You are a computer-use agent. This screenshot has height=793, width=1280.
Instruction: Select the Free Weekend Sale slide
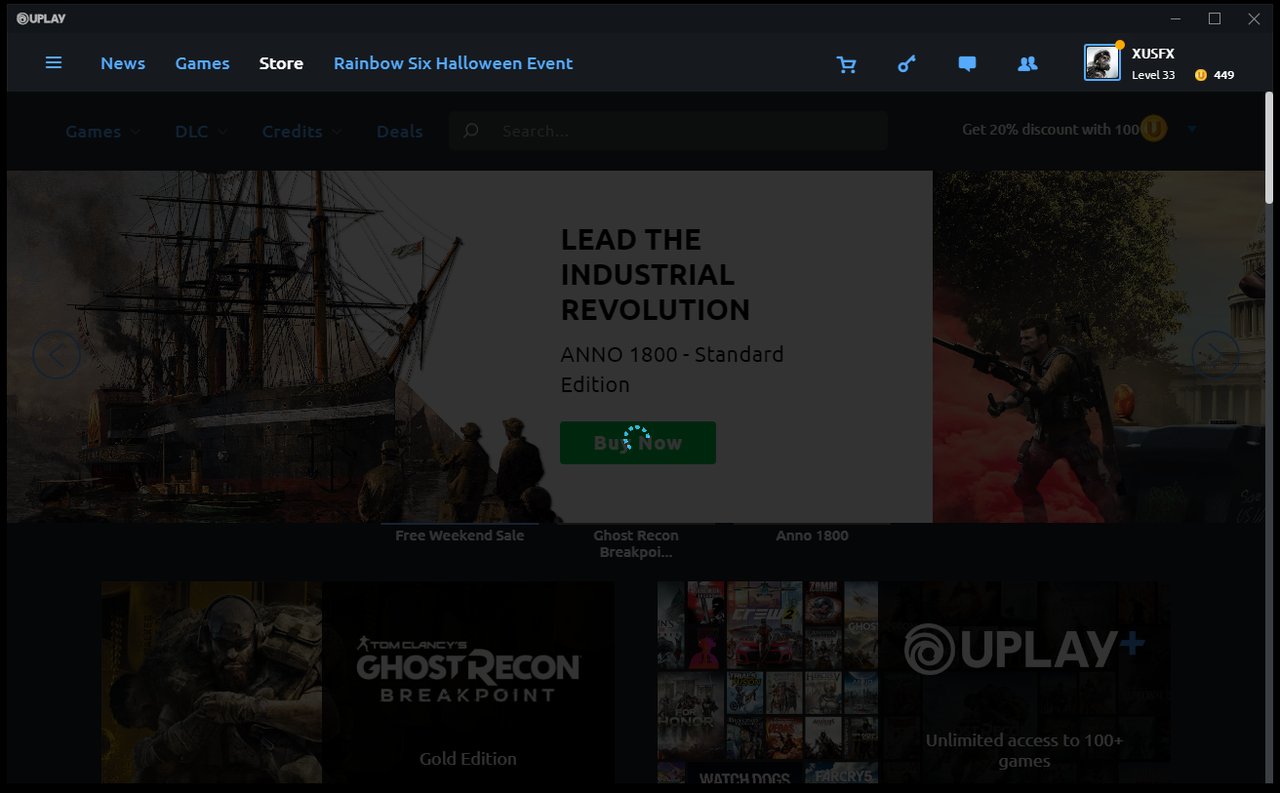pos(460,535)
